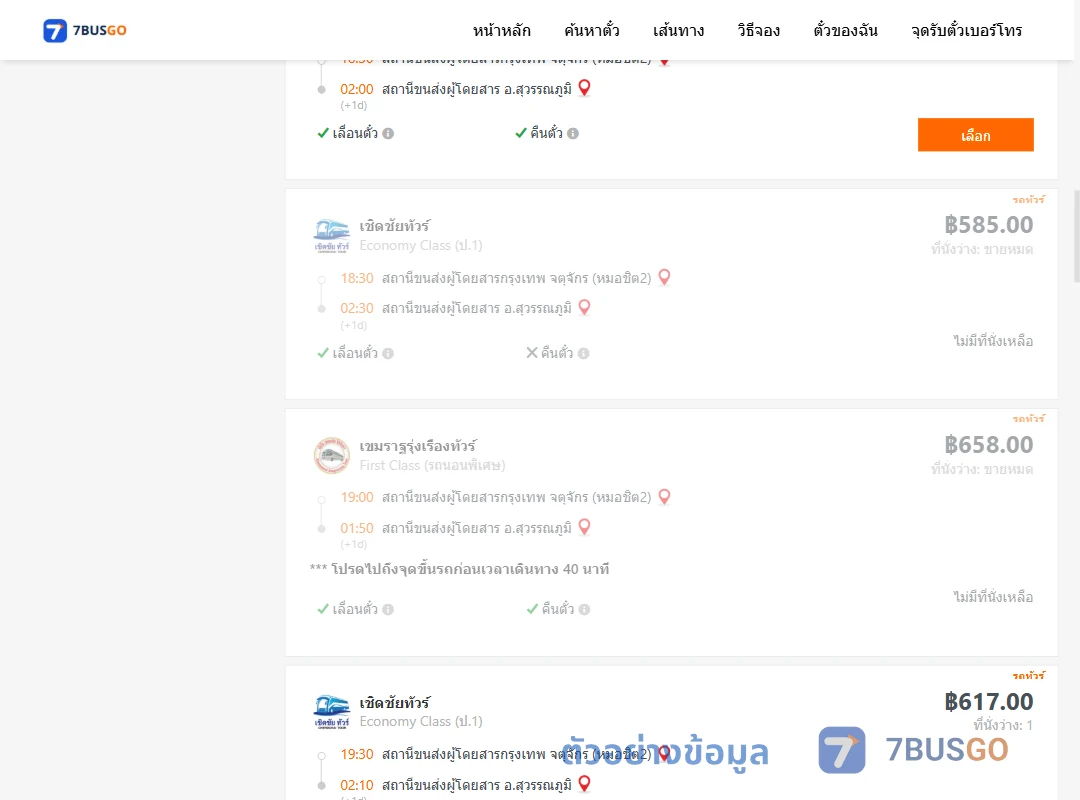Click map pin for 01:50 arrival station
The image size is (1080, 800).
pos(584,527)
